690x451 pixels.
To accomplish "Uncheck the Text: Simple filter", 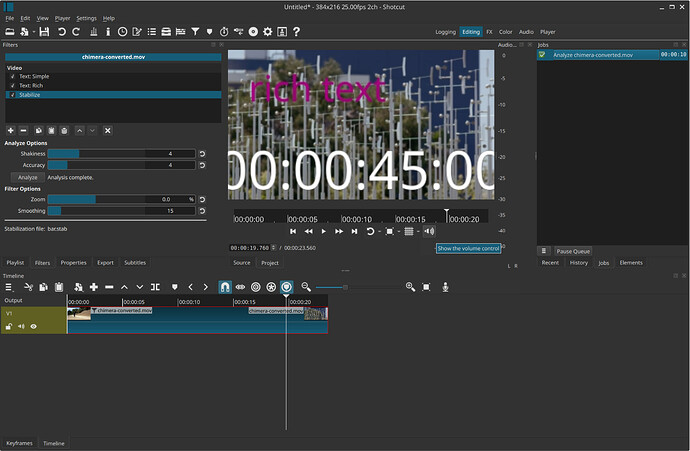I will (x=13, y=76).
